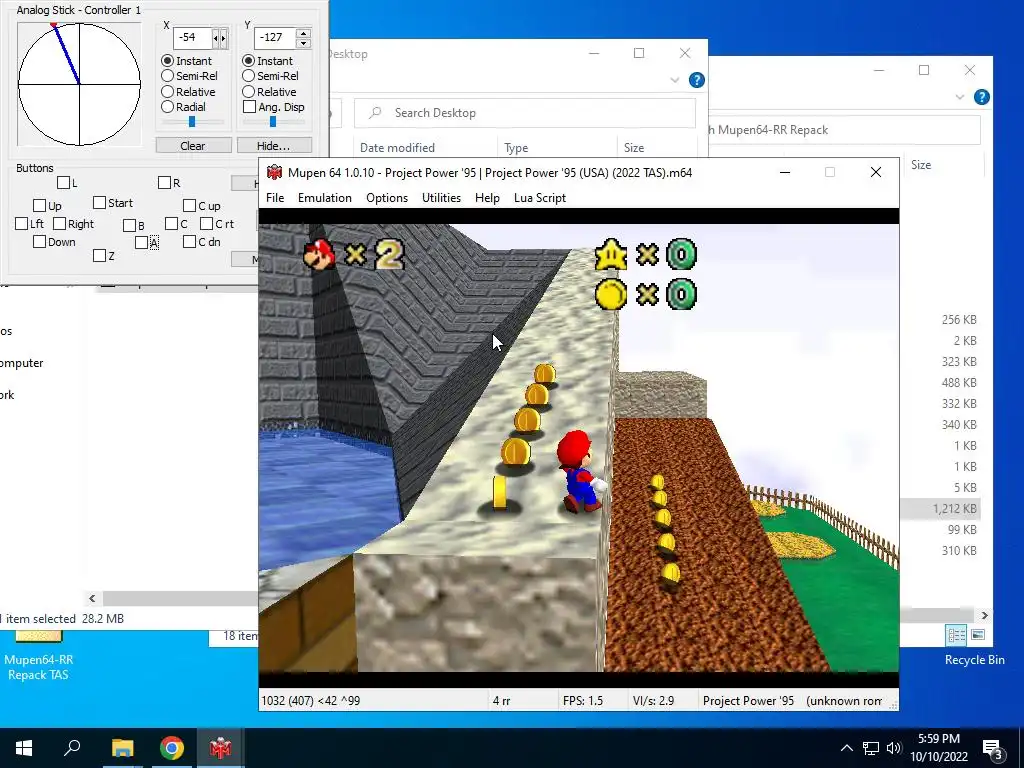Click the Y coordinate input field

click(x=274, y=38)
